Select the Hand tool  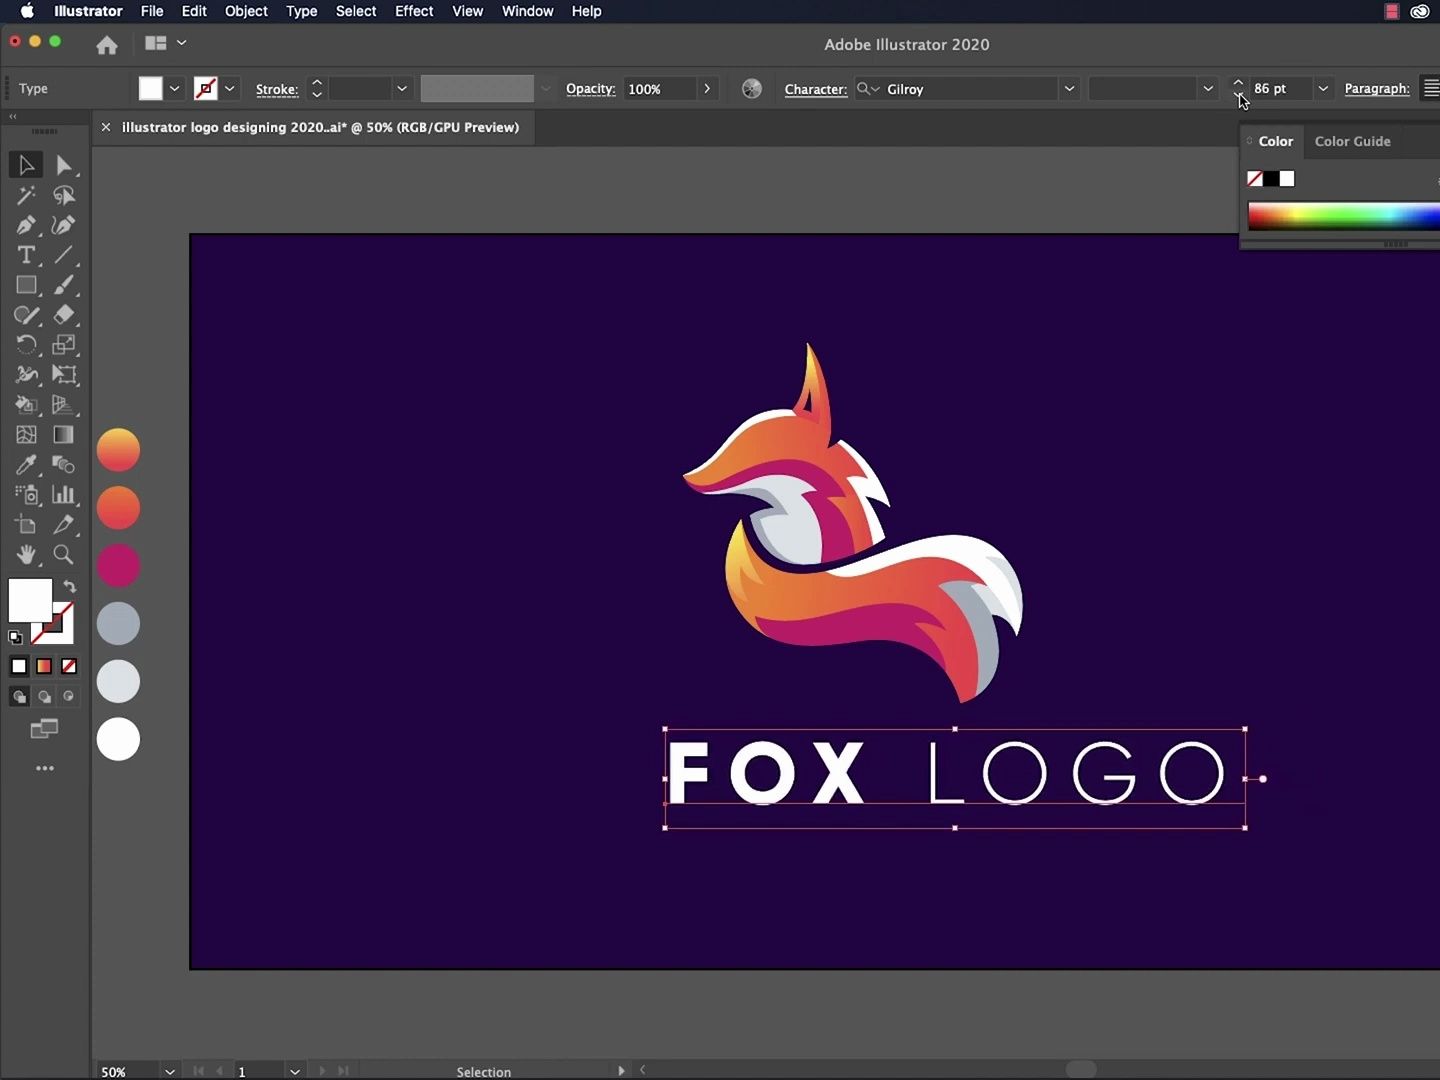[26, 555]
